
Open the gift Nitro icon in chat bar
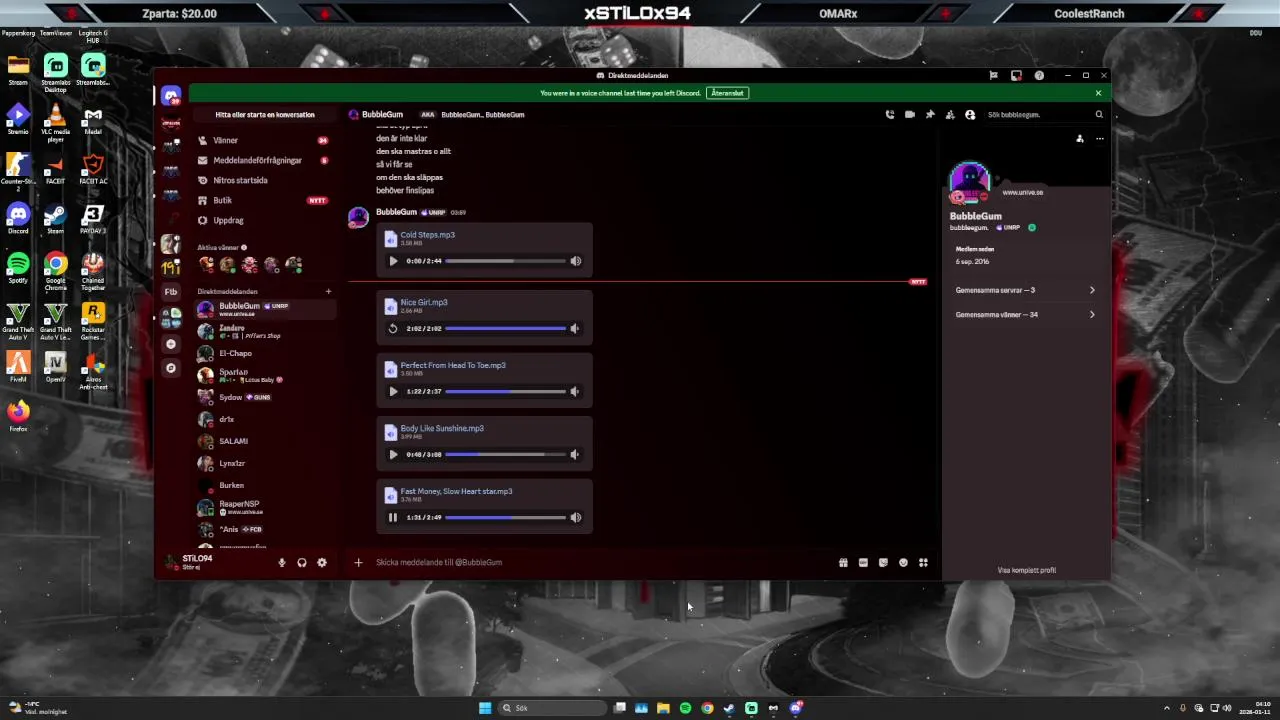pyautogui.click(x=843, y=563)
